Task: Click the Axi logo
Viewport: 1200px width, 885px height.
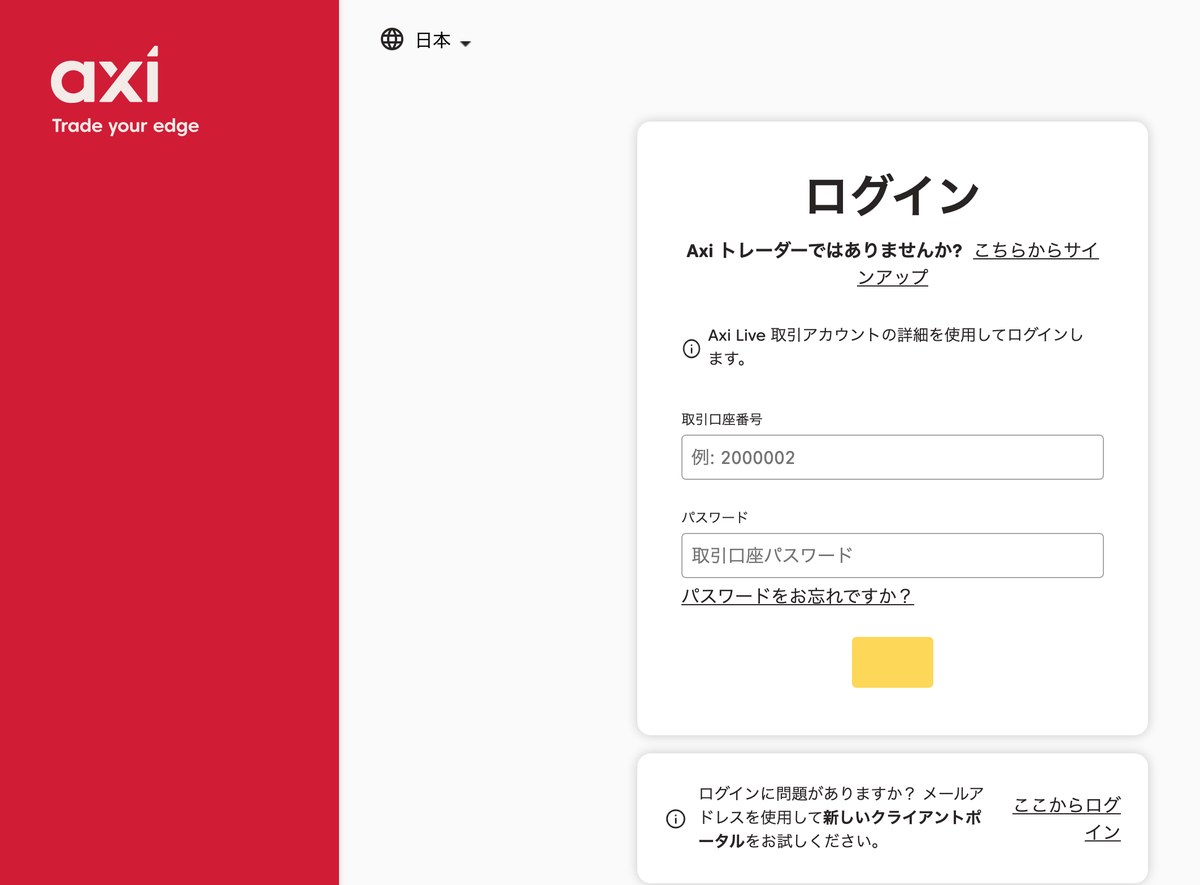Action: click(x=105, y=75)
